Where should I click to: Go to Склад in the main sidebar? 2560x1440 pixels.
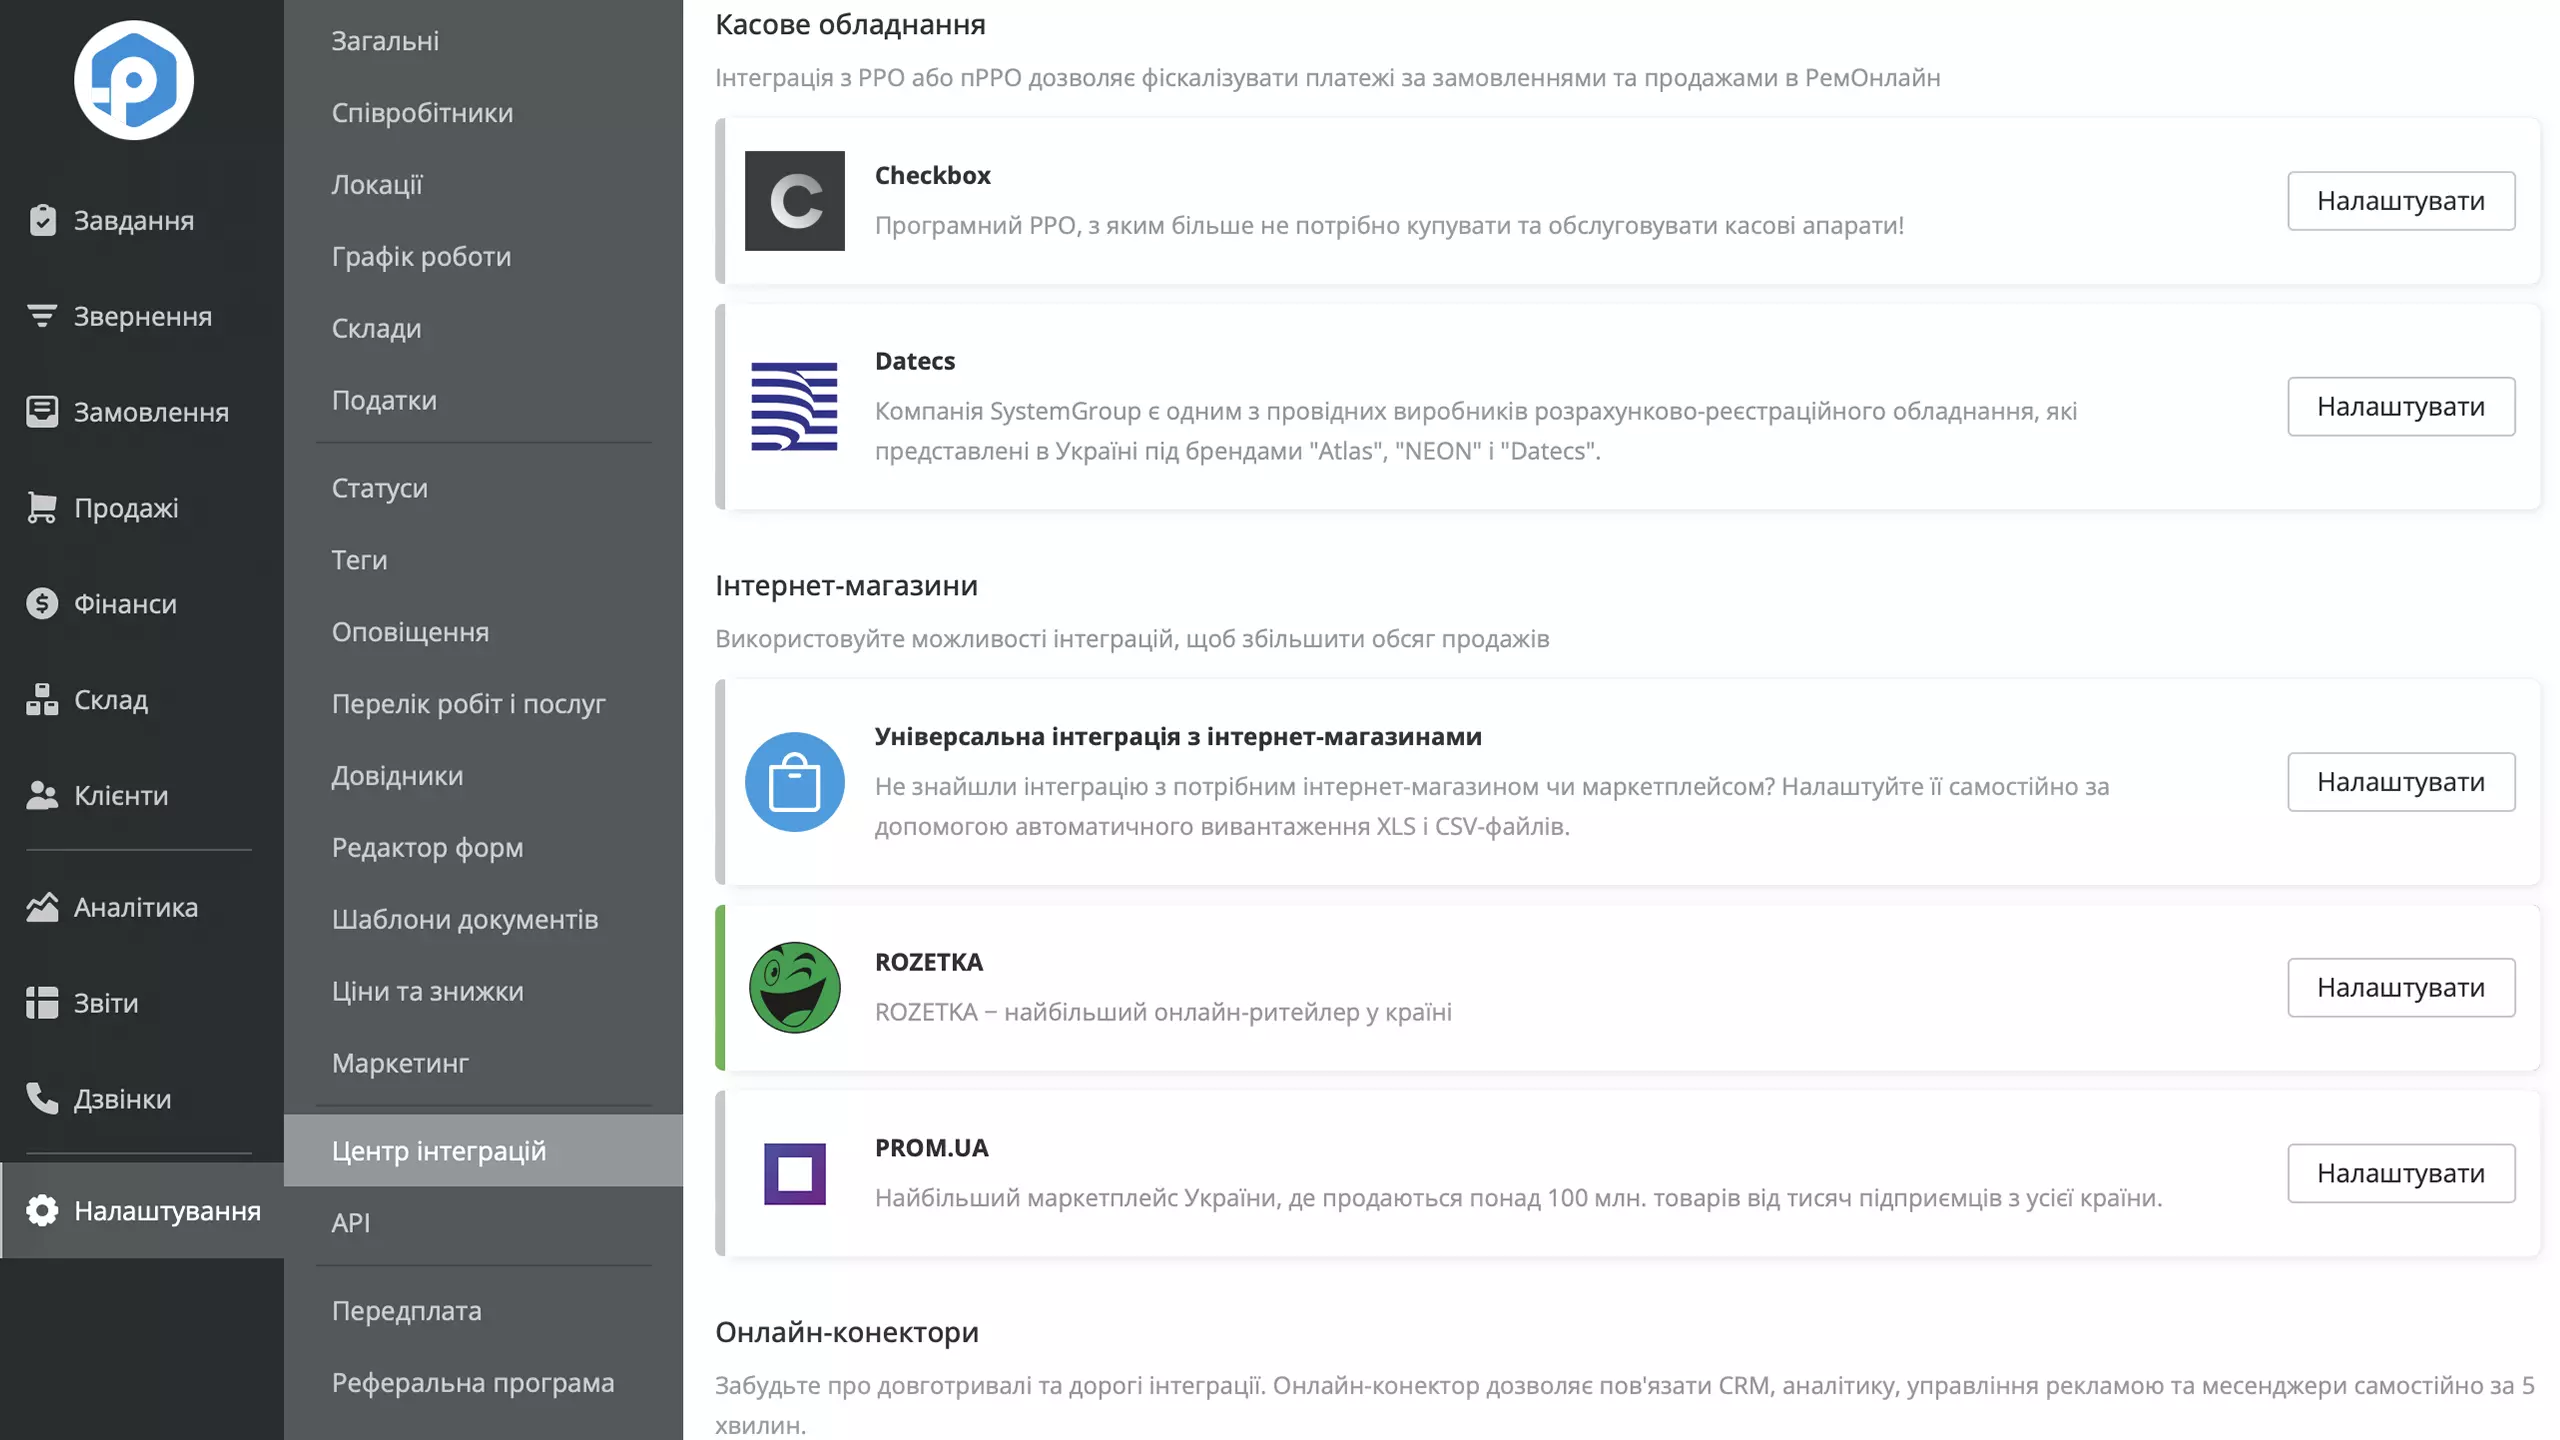142,699
